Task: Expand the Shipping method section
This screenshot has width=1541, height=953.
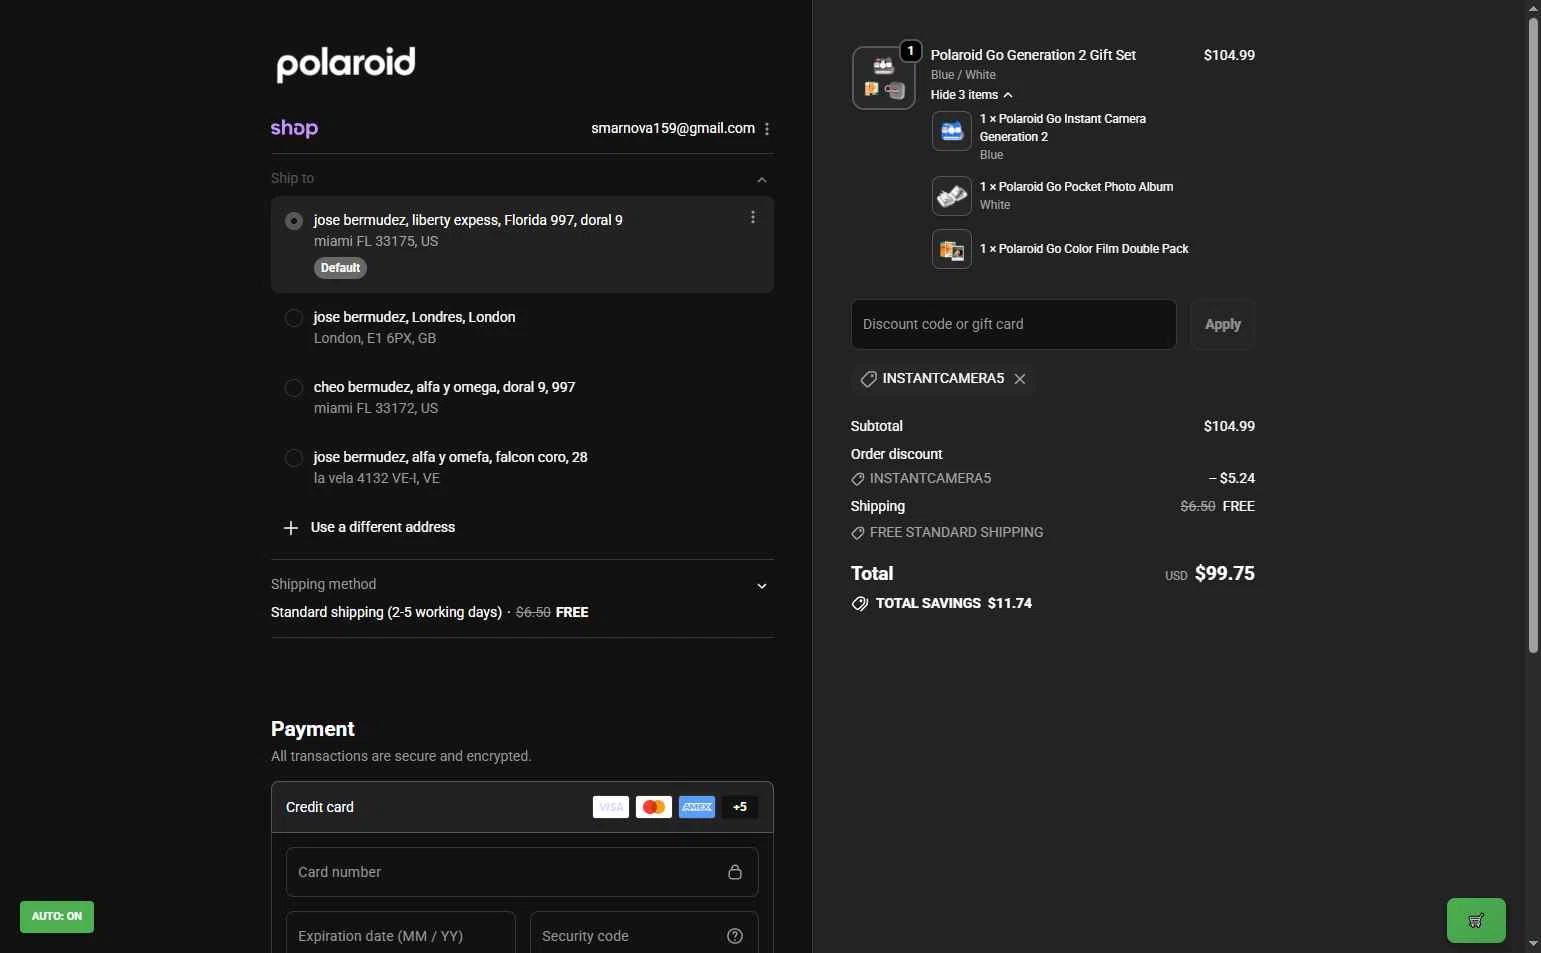Action: [x=762, y=586]
